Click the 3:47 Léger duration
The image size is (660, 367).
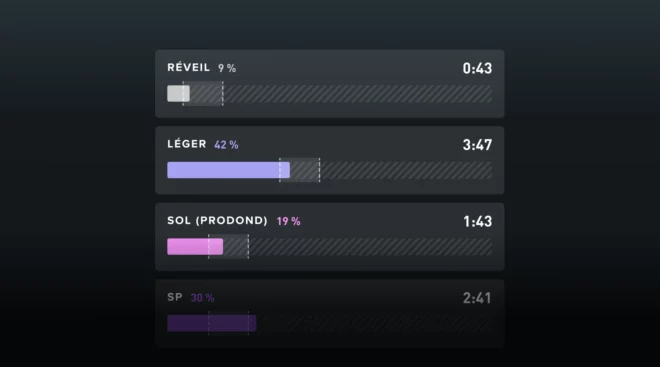click(x=477, y=145)
